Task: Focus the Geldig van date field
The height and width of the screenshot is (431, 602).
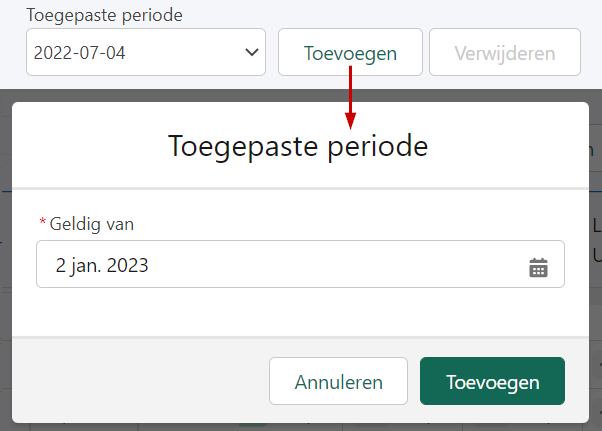Action: [300, 264]
